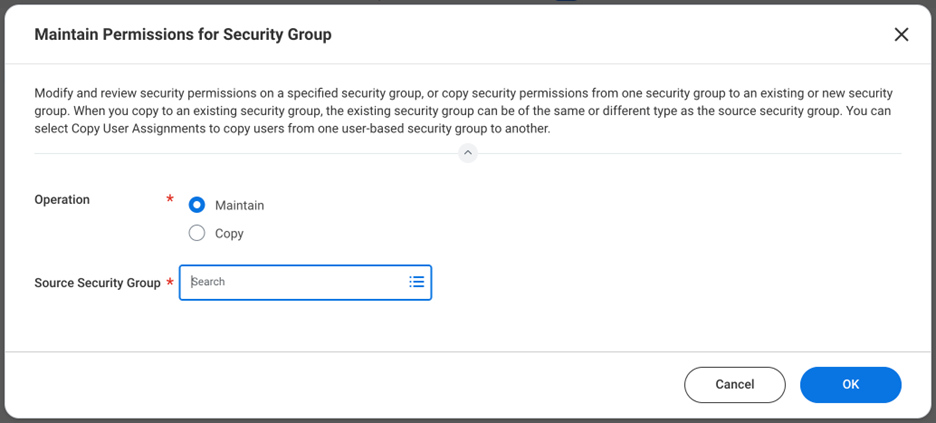The height and width of the screenshot is (423, 936).
Task: Select the Maintain radio button
Action: point(197,205)
